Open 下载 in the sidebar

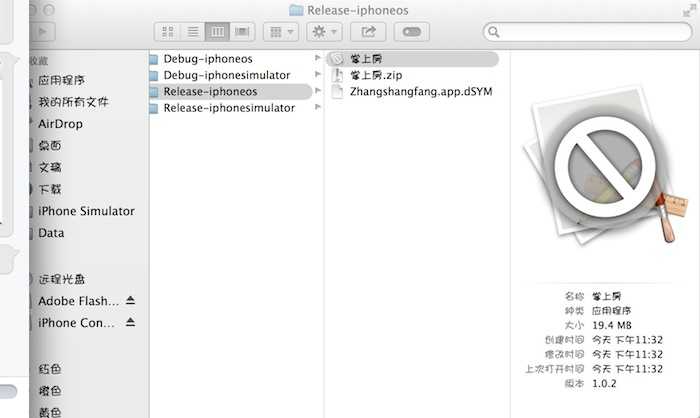point(50,189)
